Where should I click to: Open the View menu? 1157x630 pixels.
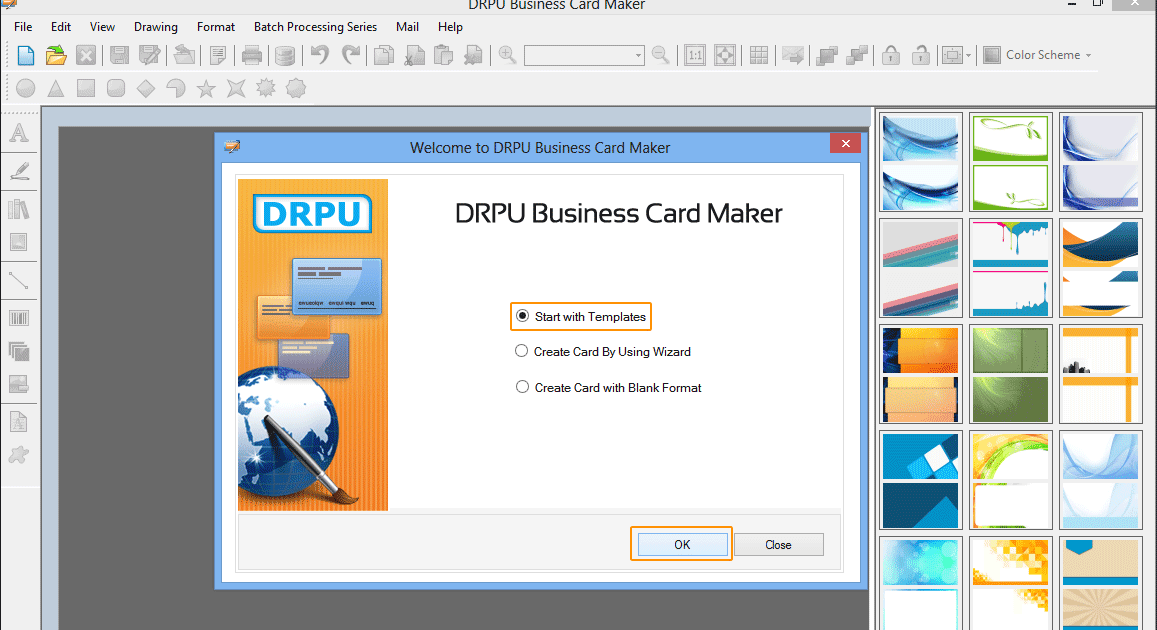coord(102,27)
